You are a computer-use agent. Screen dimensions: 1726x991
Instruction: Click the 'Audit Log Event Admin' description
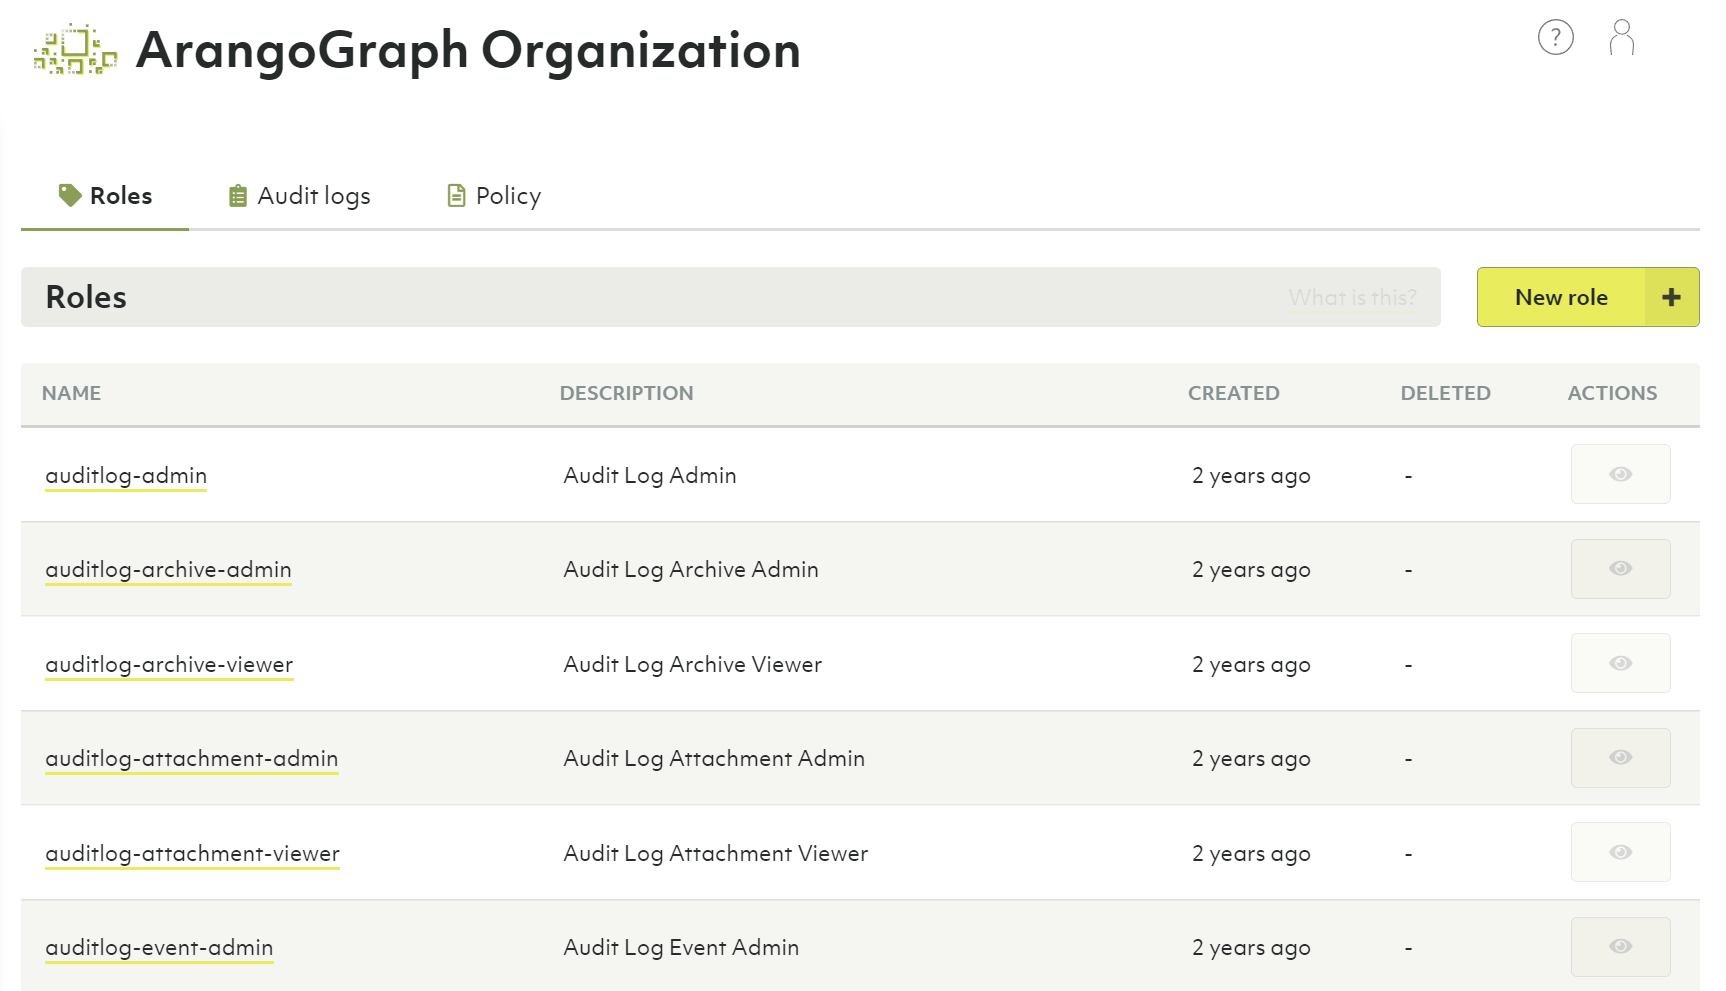pos(681,947)
